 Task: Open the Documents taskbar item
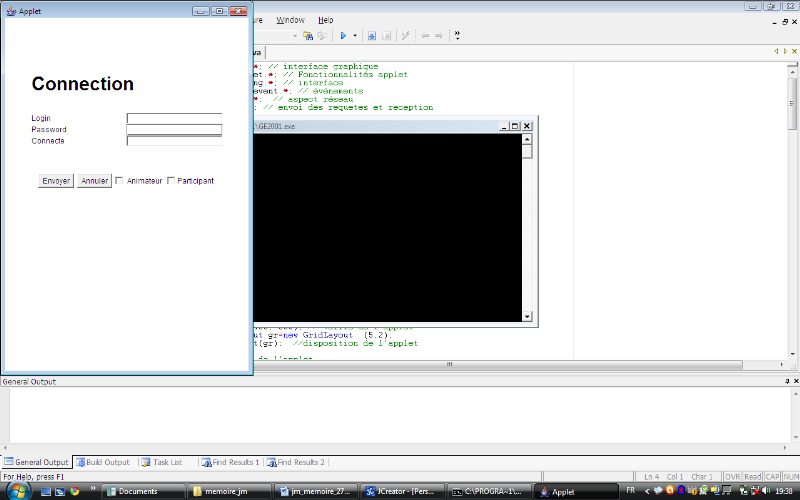[x=138, y=492]
